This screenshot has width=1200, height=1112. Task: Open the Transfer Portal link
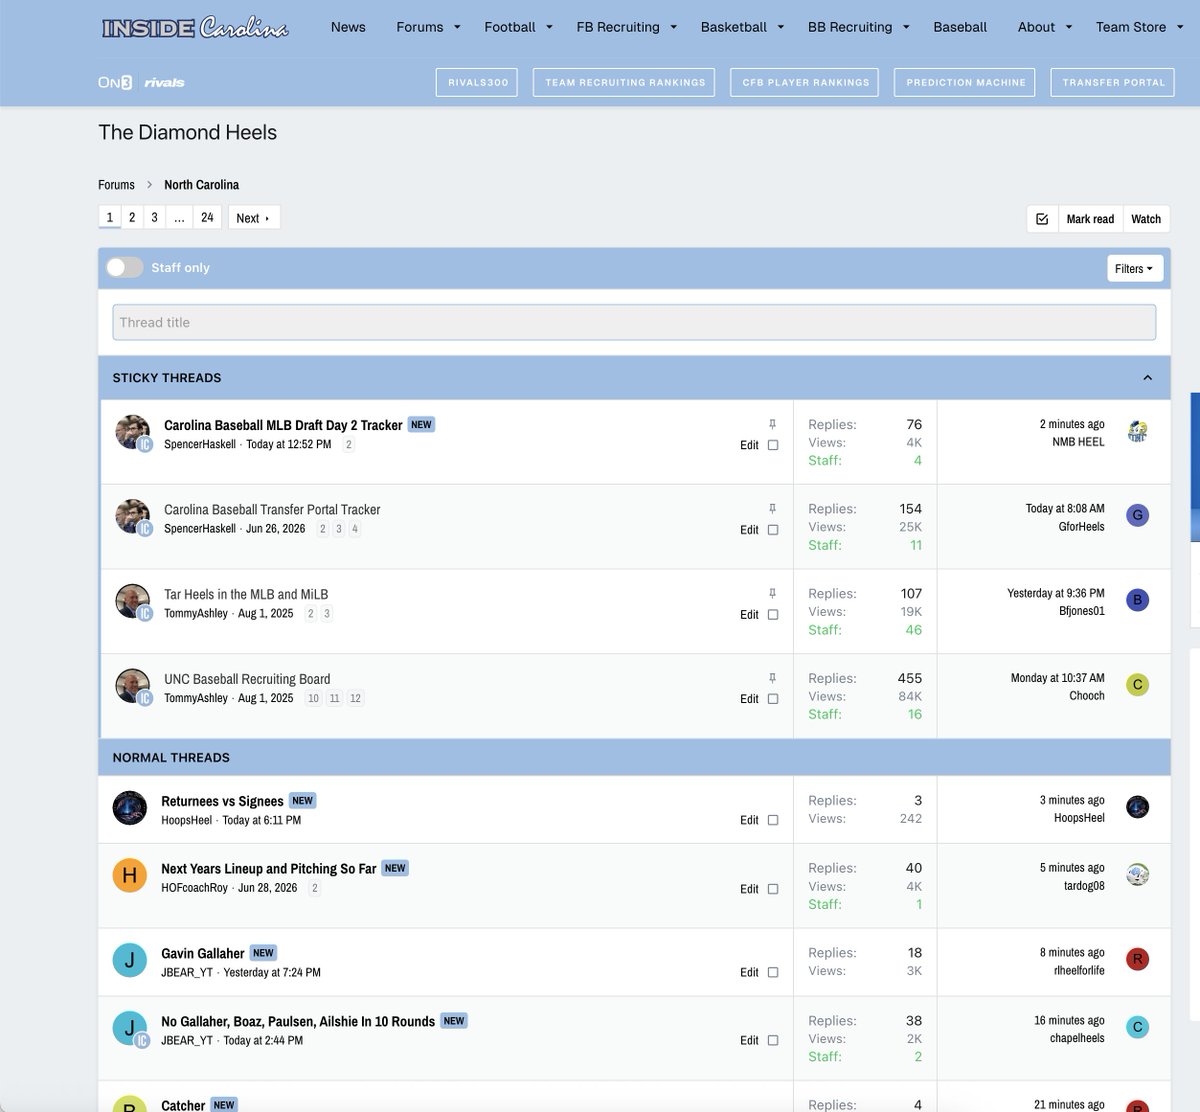coord(1113,82)
